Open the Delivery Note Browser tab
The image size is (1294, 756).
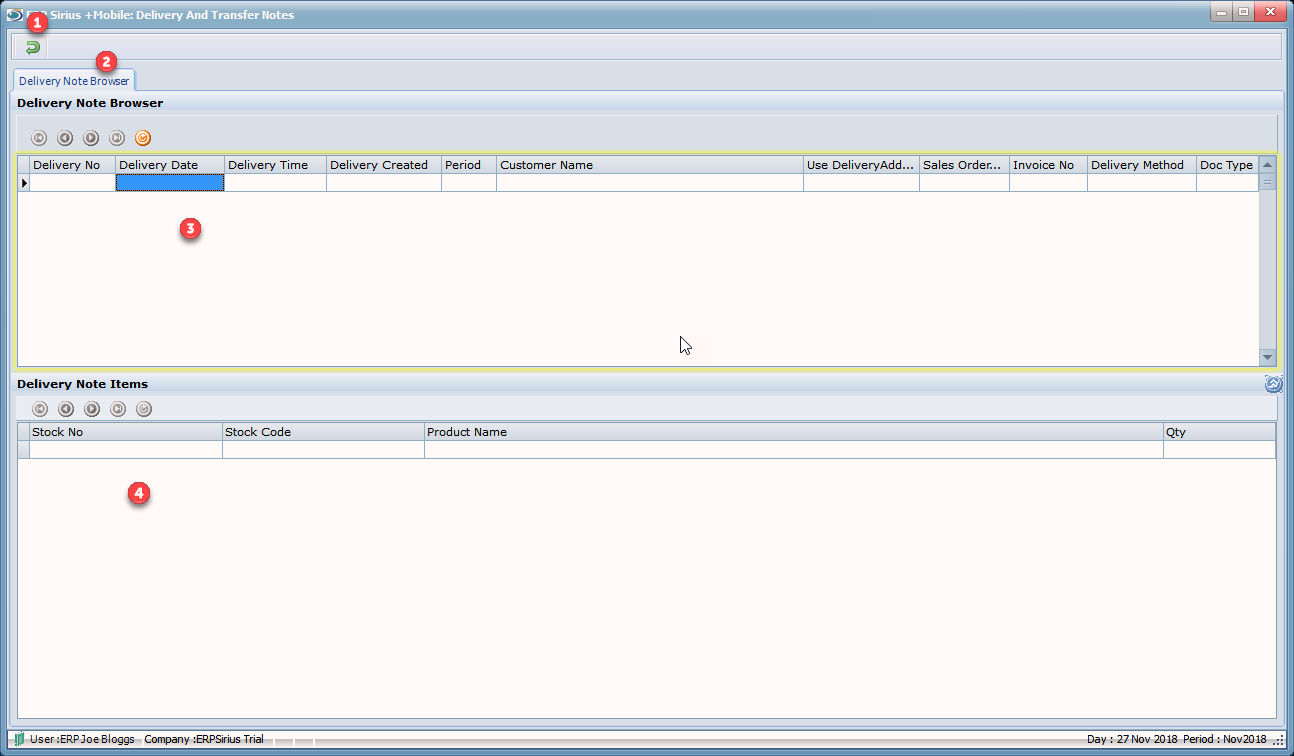click(74, 81)
